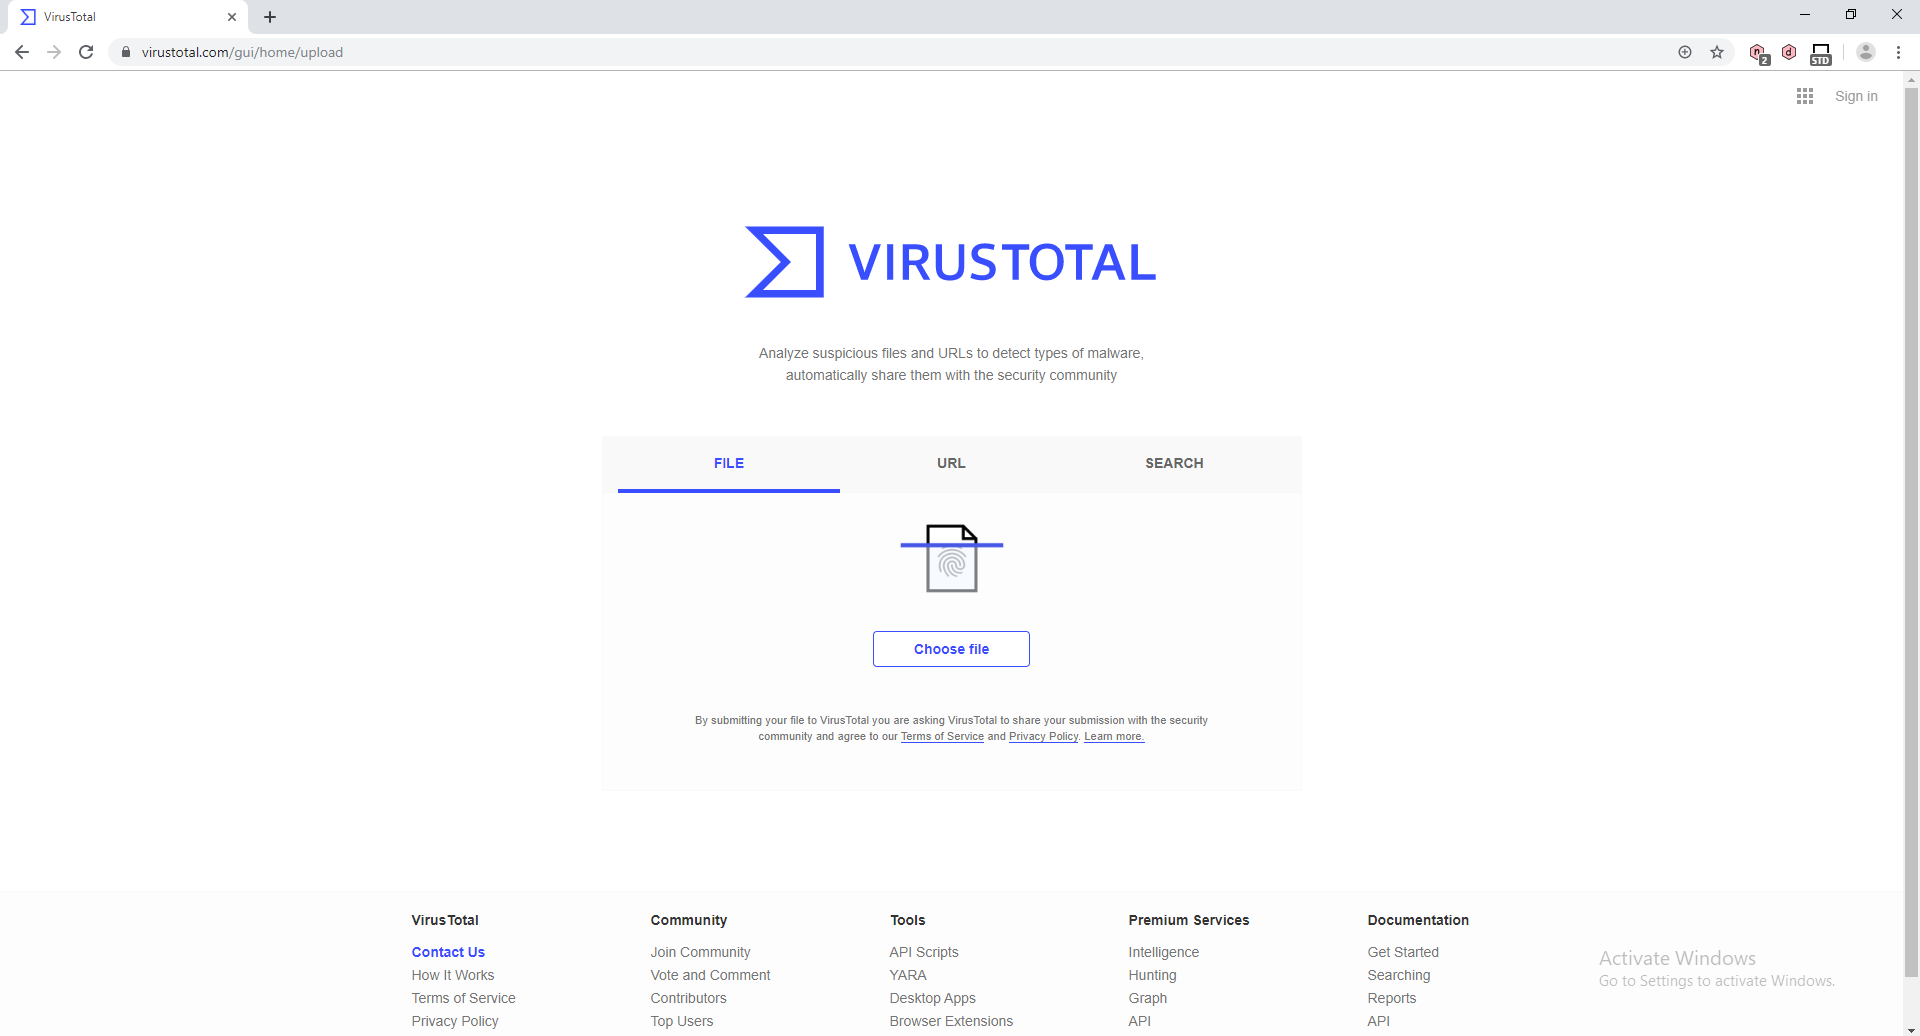Click the Choose file button
The height and width of the screenshot is (1036, 1920).
[951, 649]
